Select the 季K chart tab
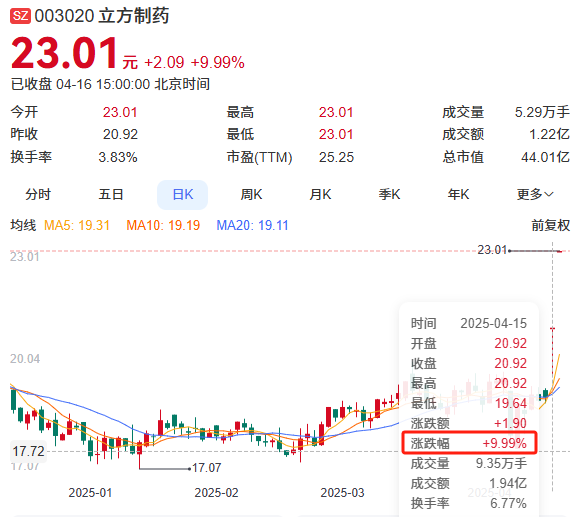Viewport: 575px width, 517px height. (x=389, y=194)
